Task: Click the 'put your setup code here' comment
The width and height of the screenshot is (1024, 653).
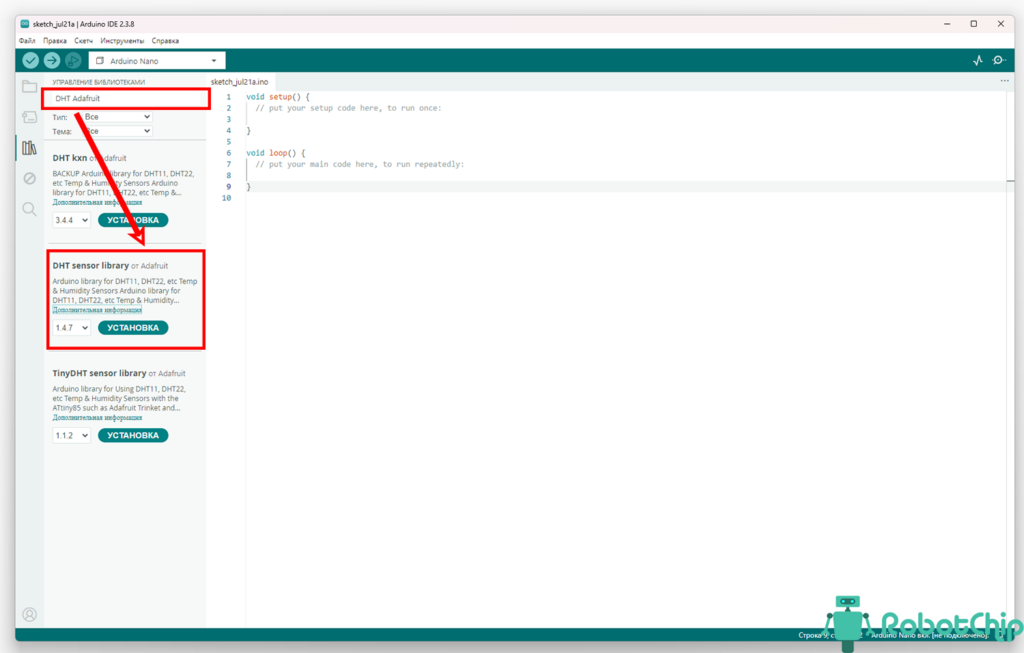Action: pos(348,108)
